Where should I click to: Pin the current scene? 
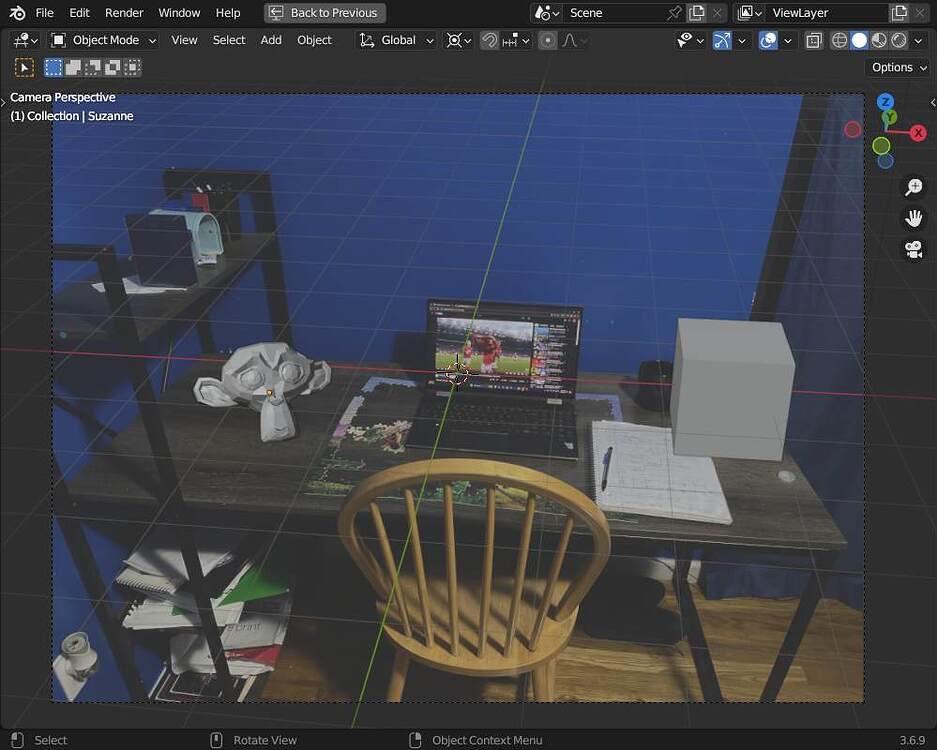coord(675,13)
